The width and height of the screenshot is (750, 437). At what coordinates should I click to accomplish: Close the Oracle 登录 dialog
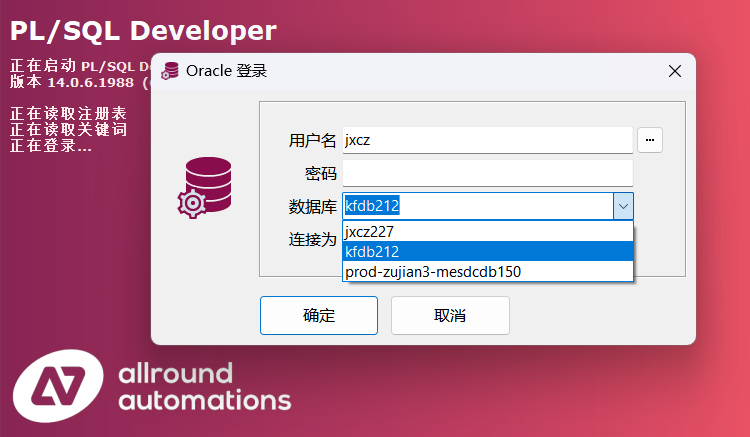pos(675,71)
